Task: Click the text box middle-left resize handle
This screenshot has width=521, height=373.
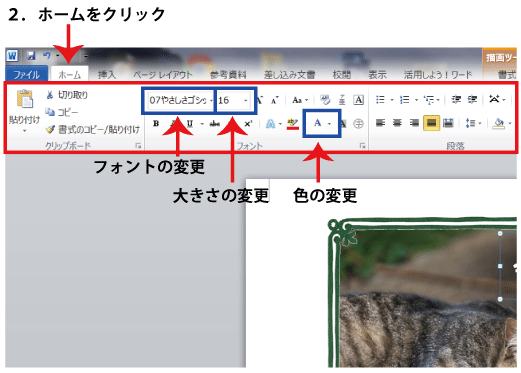Action: pos(500,266)
